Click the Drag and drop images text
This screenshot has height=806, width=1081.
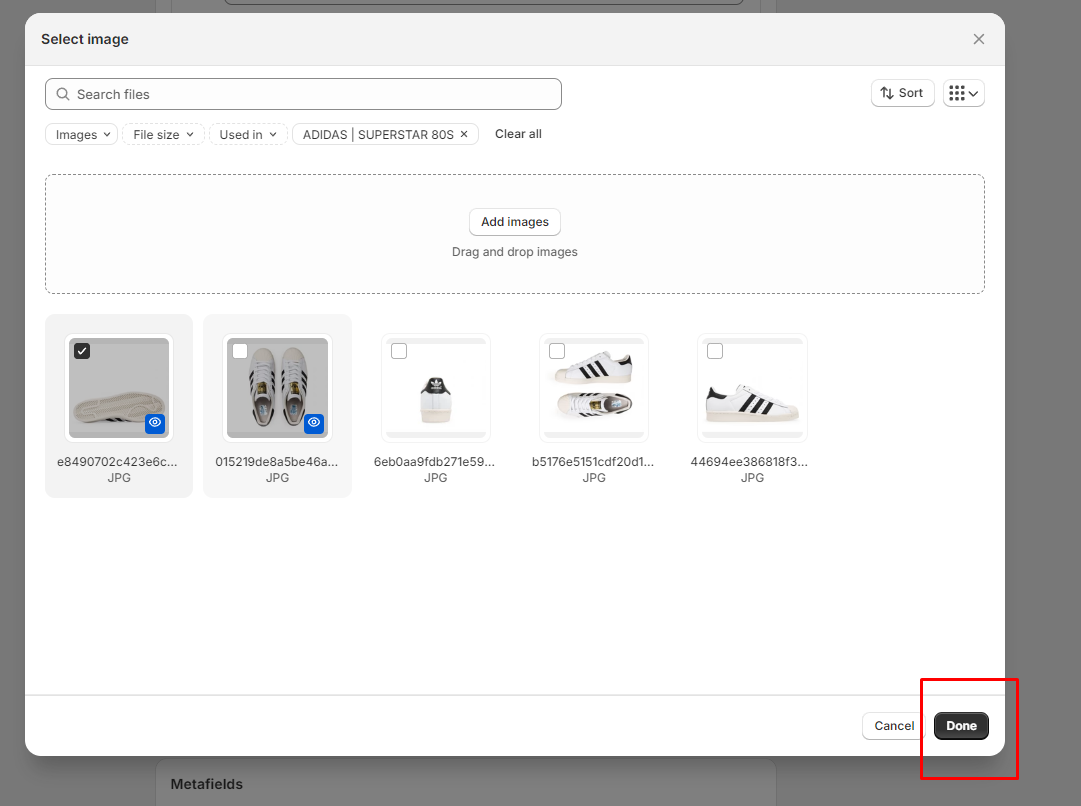[x=515, y=252]
